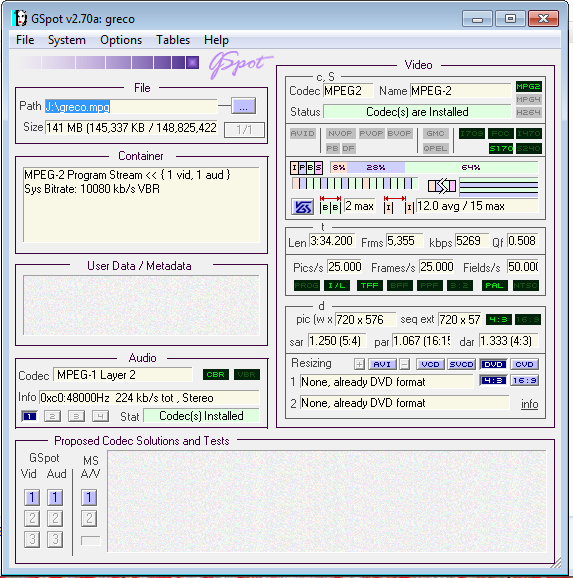The width and height of the screenshot is (573, 578).
Task: Click the PAL standard indicator
Action: click(x=494, y=285)
